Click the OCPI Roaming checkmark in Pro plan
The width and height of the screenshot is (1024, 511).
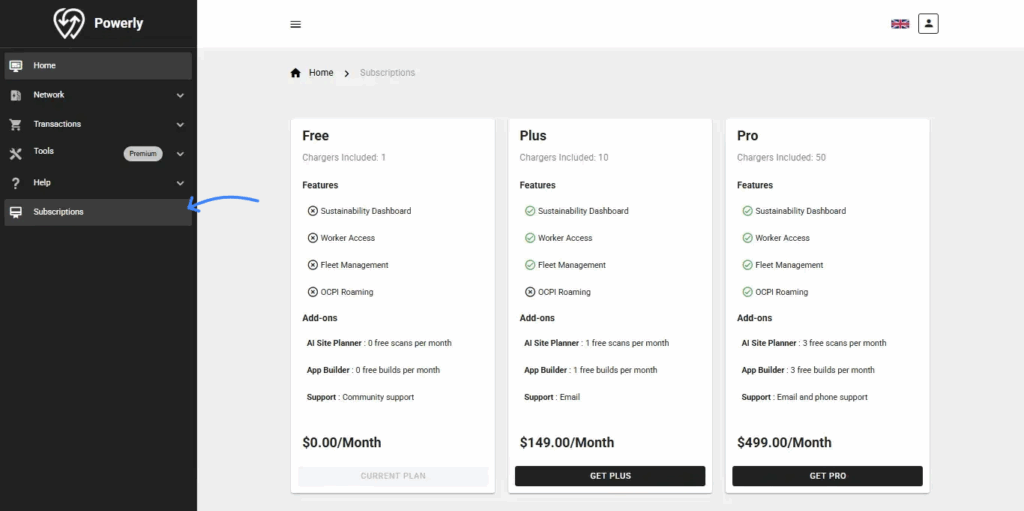pos(747,292)
